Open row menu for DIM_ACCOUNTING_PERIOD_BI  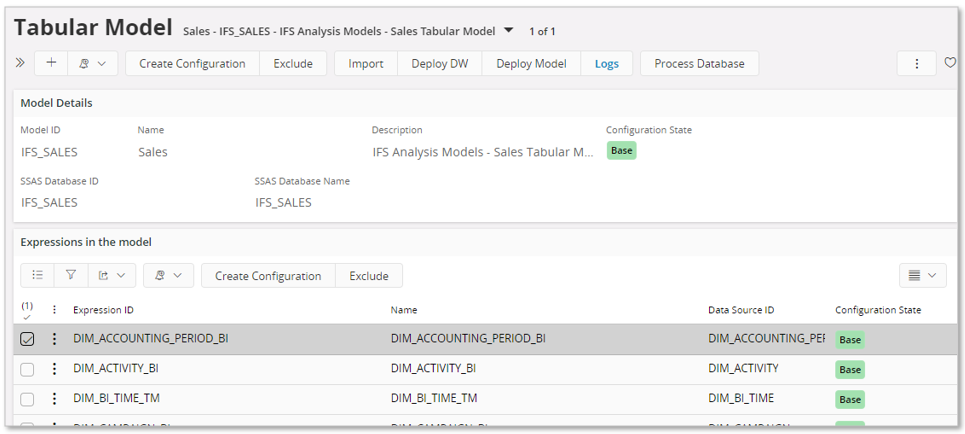tap(55, 339)
